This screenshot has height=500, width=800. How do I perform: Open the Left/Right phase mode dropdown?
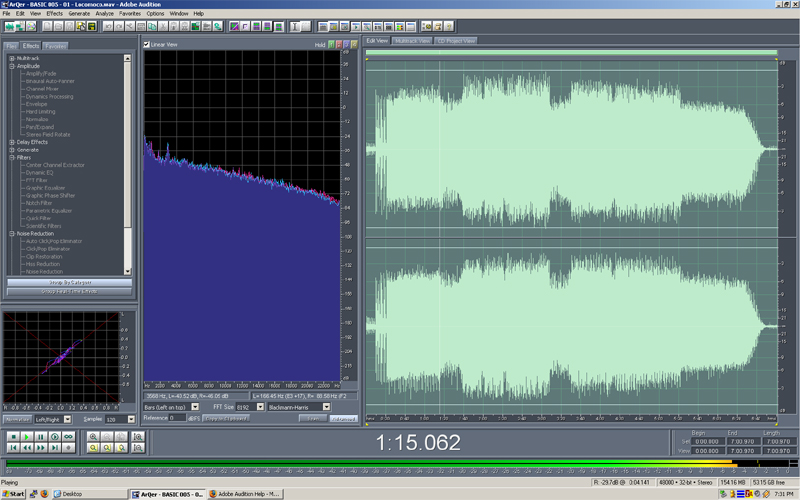tap(67, 419)
